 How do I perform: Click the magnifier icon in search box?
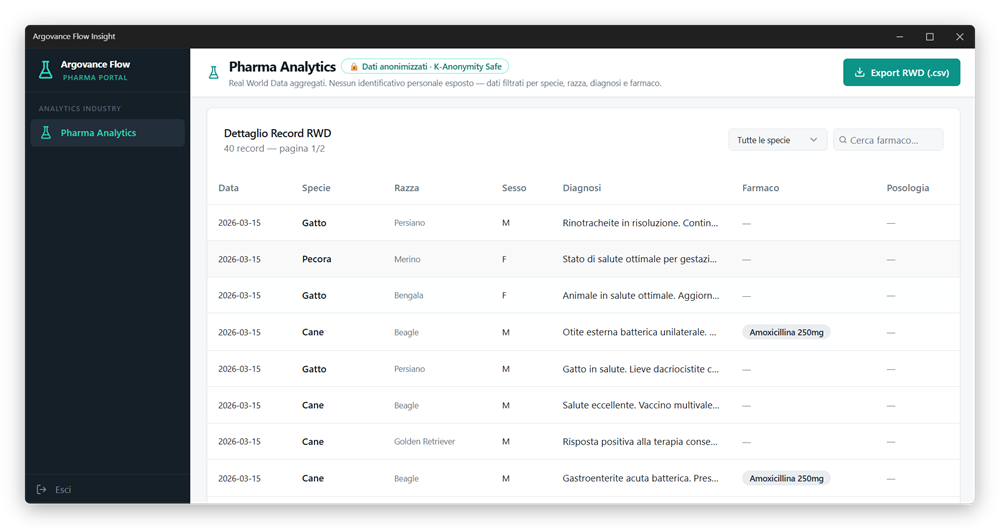842,141
